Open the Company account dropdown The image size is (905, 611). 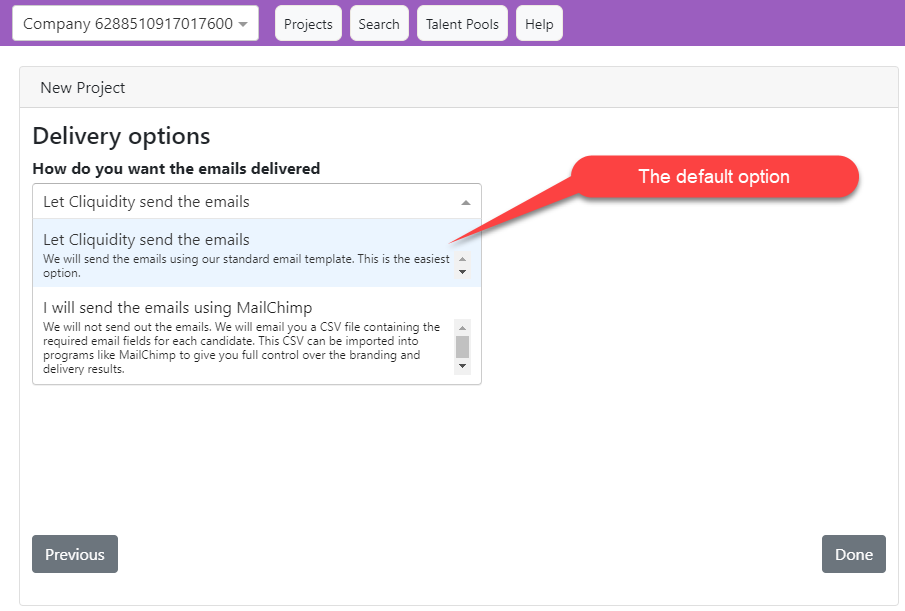coord(134,24)
